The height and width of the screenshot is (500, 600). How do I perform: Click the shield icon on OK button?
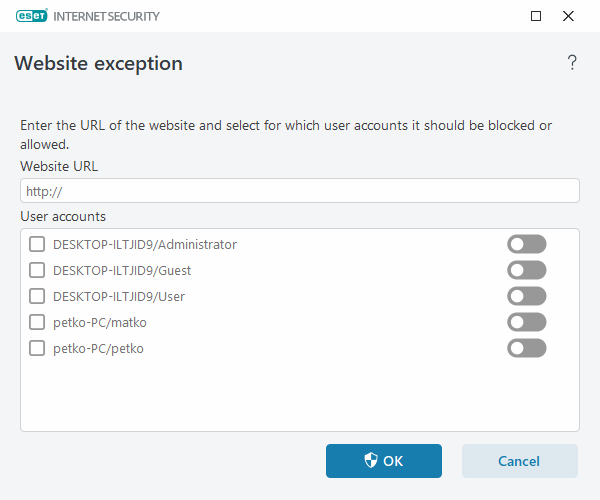(371, 461)
